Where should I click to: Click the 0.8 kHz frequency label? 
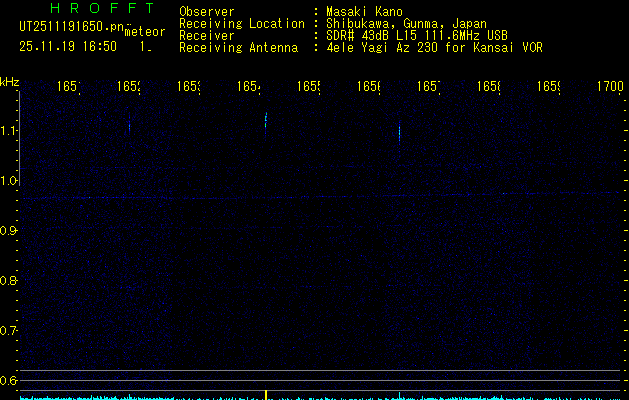[9, 280]
